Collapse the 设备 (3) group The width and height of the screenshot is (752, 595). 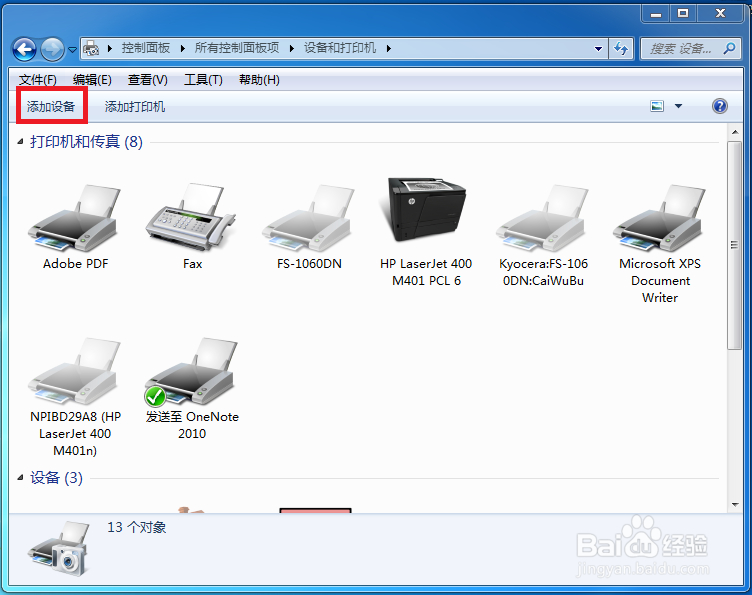(x=20, y=478)
